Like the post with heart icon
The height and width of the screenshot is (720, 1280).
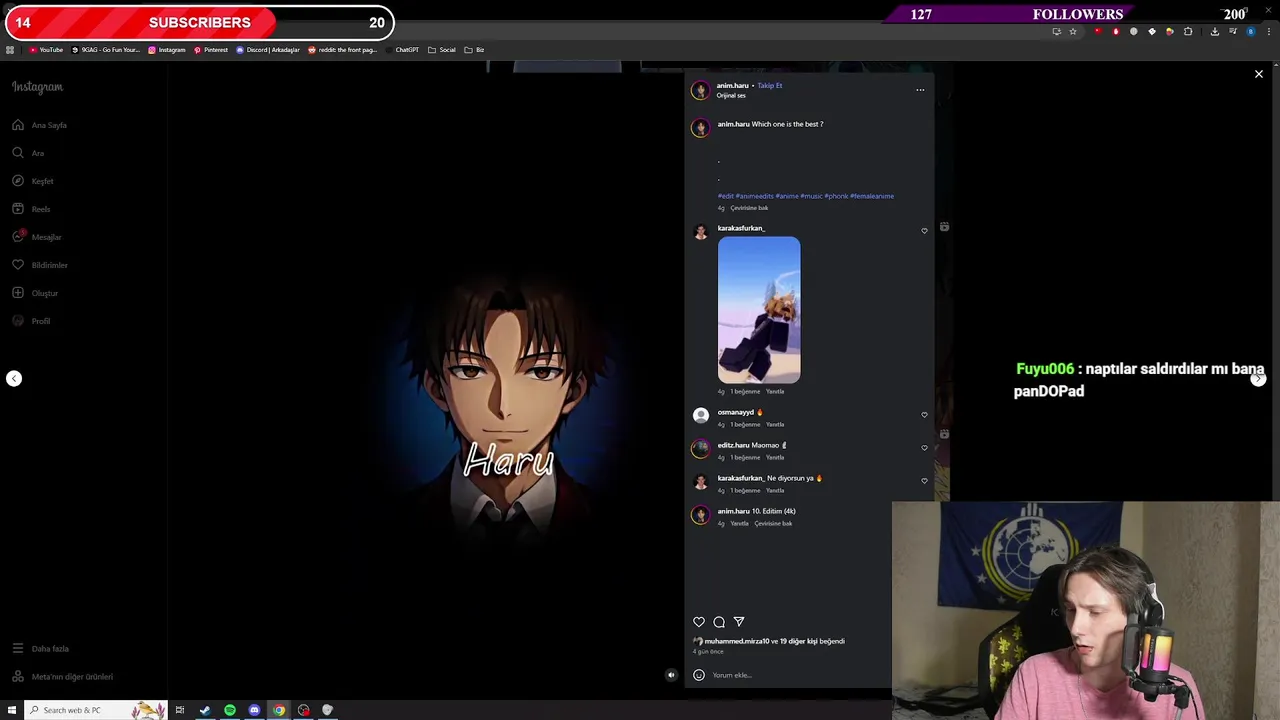point(699,622)
